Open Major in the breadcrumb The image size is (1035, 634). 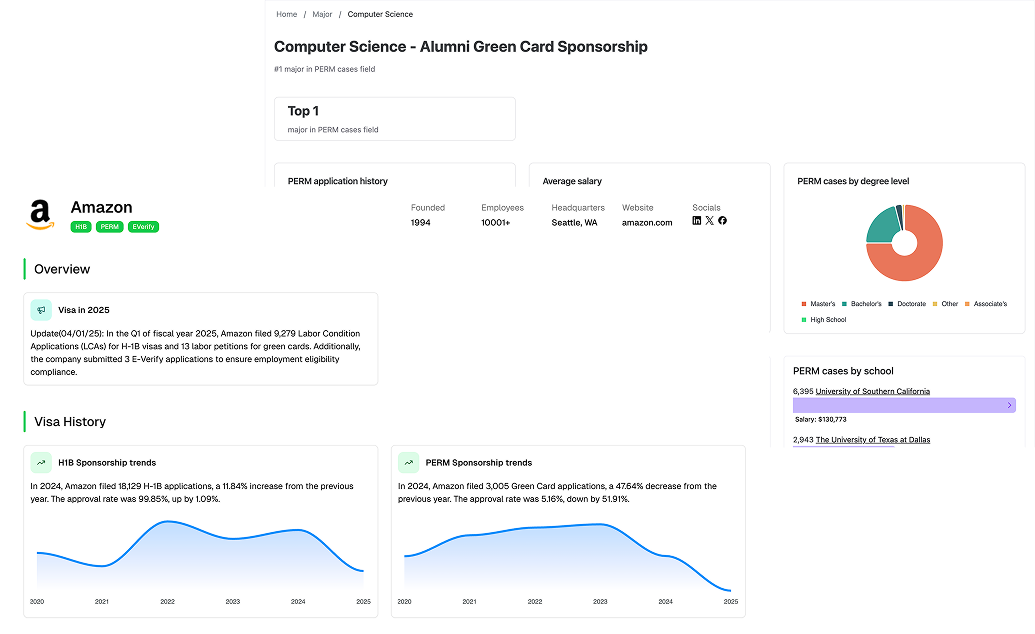click(x=322, y=14)
